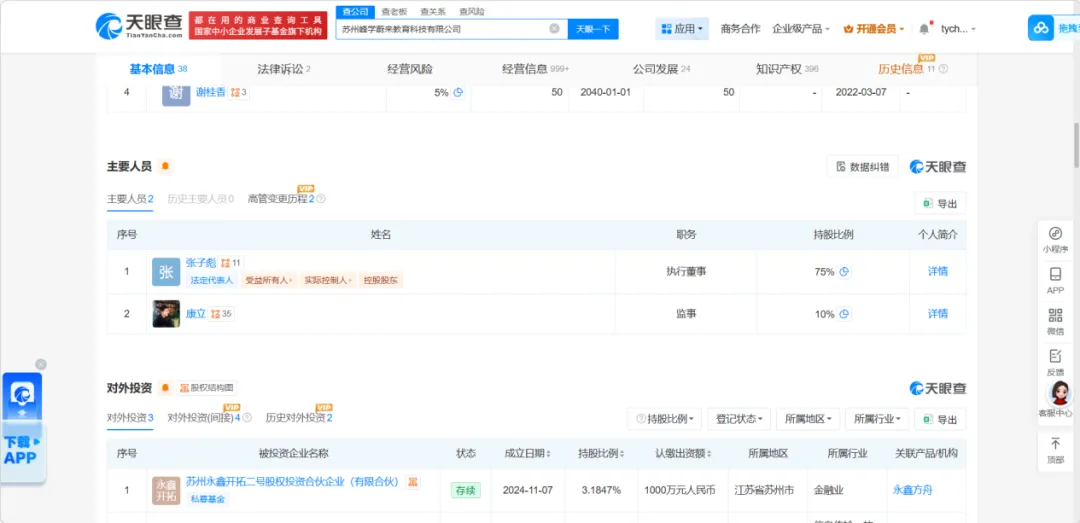Click the 顶部 back-to-top icon
This screenshot has height=523, width=1080.
[x=1055, y=451]
